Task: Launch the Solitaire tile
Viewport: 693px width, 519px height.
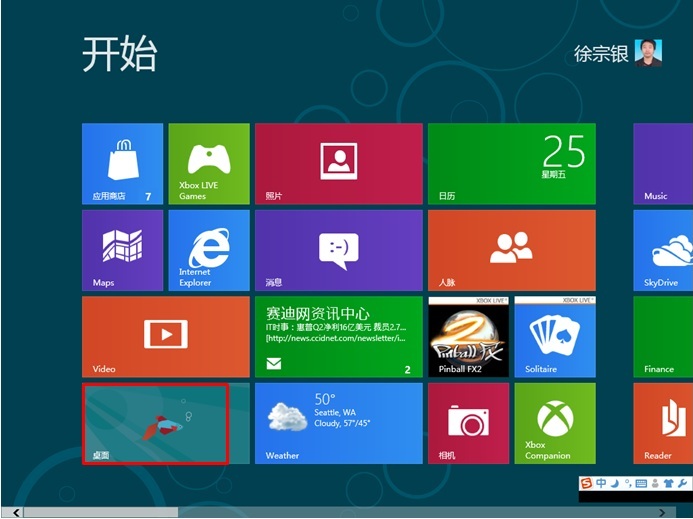Action: pos(555,337)
